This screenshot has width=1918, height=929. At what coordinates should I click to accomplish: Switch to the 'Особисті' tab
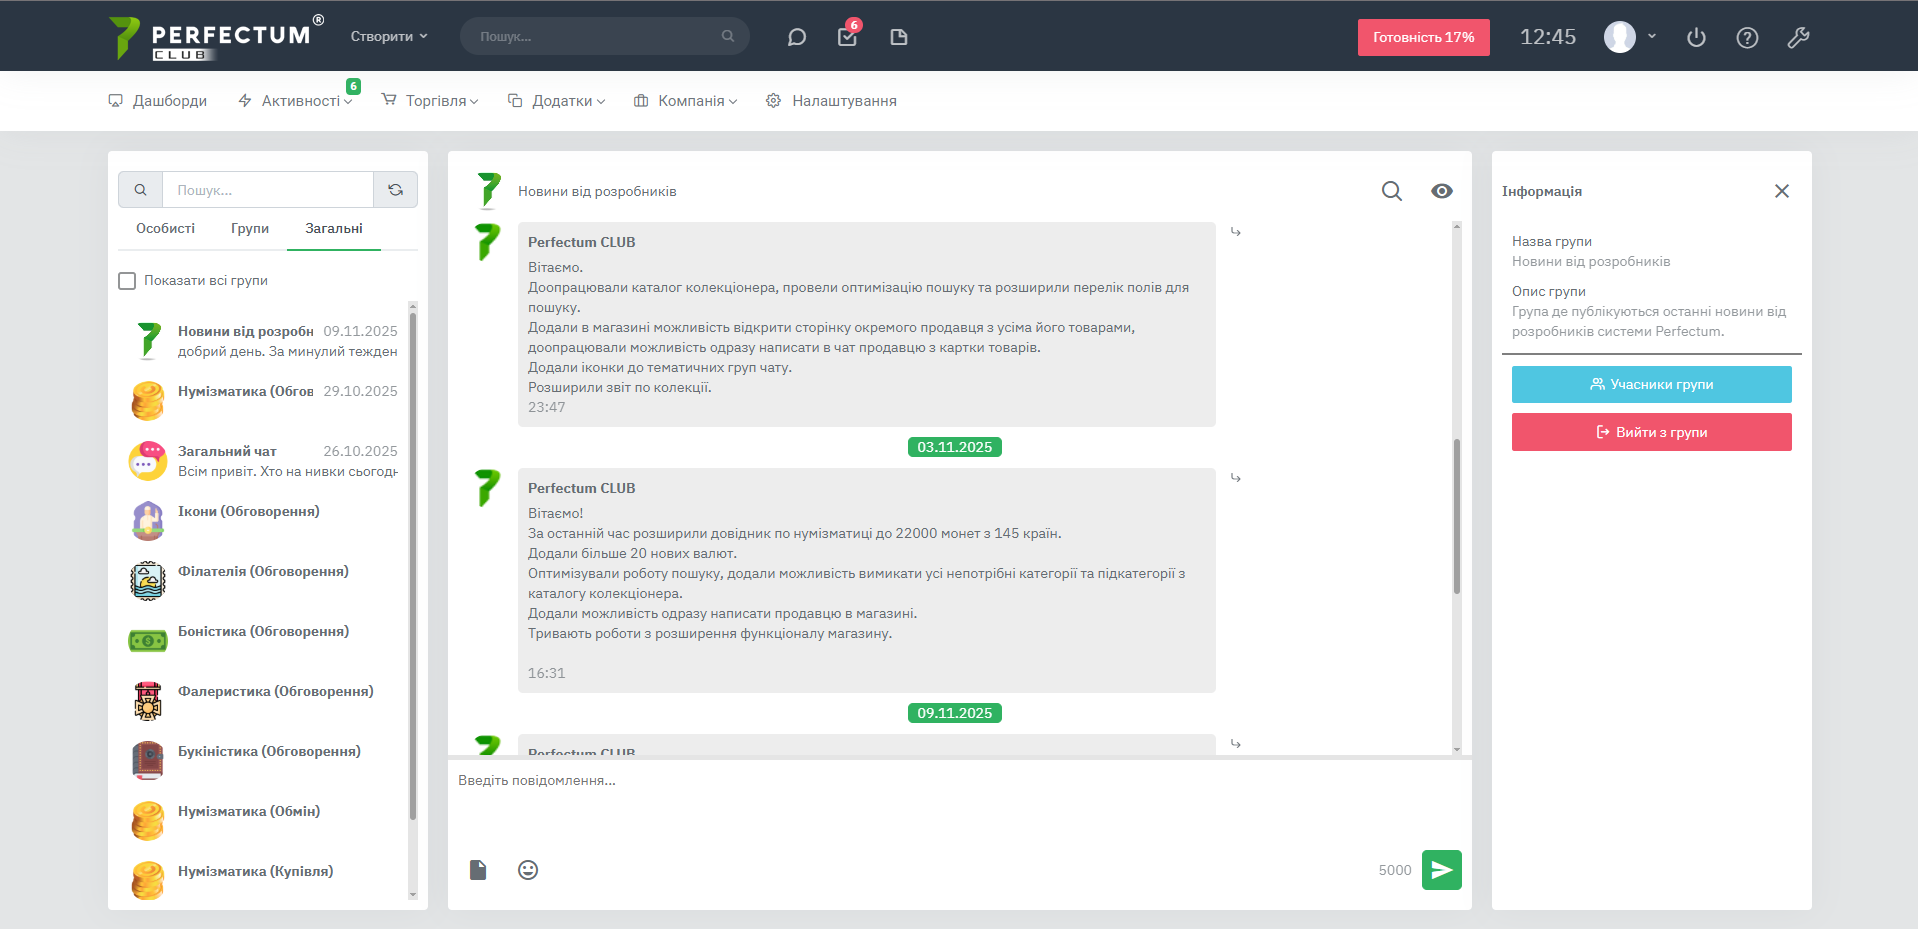[165, 229]
